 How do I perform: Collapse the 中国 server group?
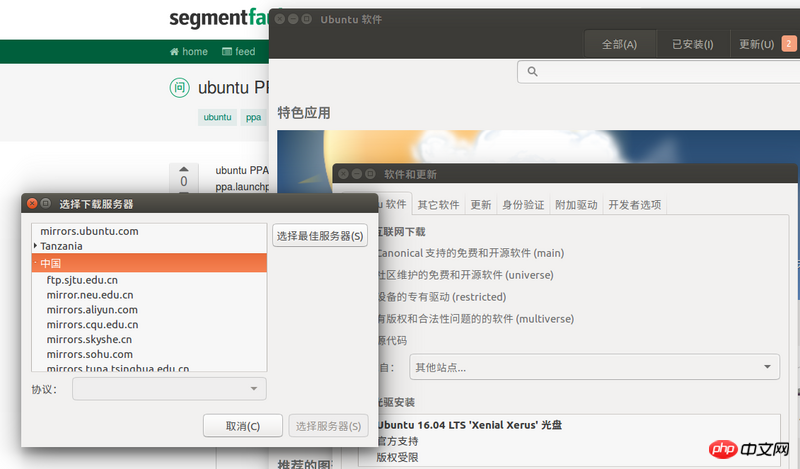pyautogui.click(x=35, y=263)
